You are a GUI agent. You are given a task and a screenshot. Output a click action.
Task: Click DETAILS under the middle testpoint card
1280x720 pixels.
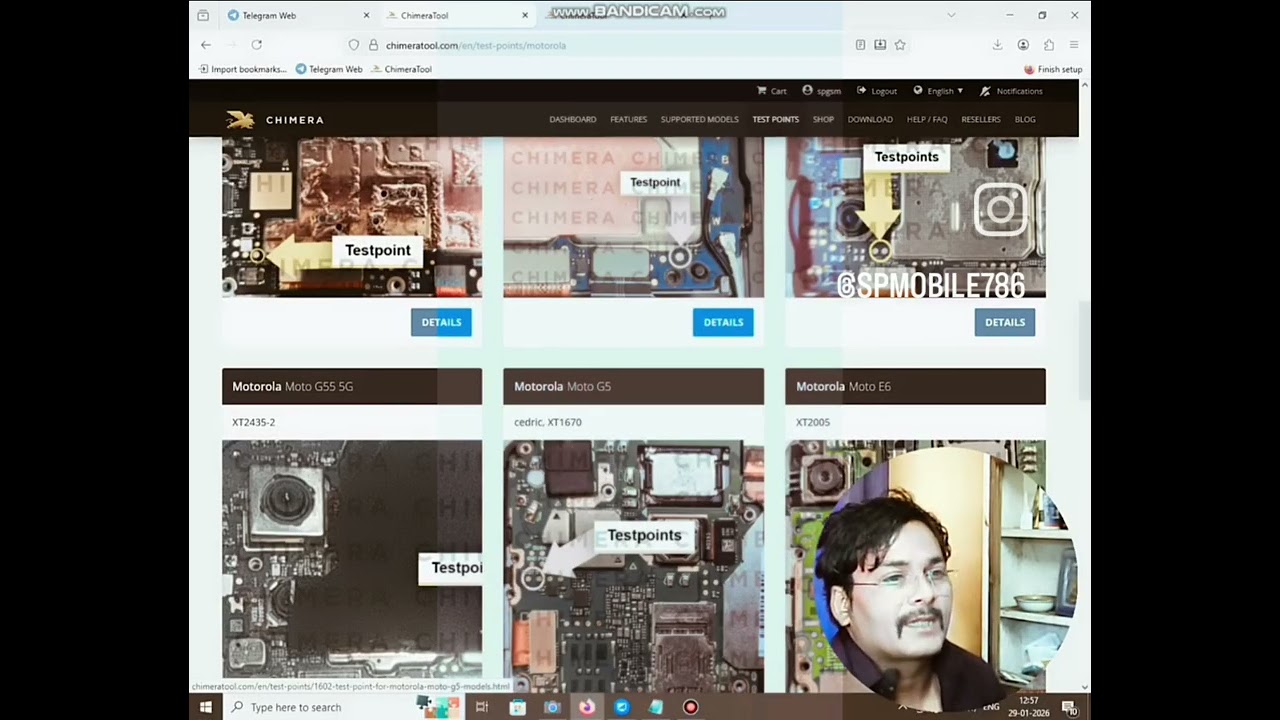723,322
